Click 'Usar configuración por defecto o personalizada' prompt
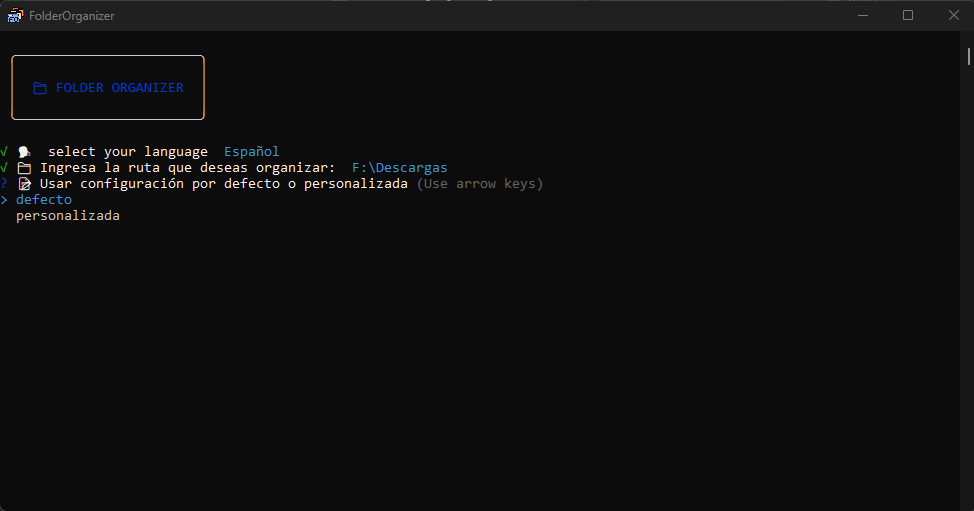 [224, 184]
